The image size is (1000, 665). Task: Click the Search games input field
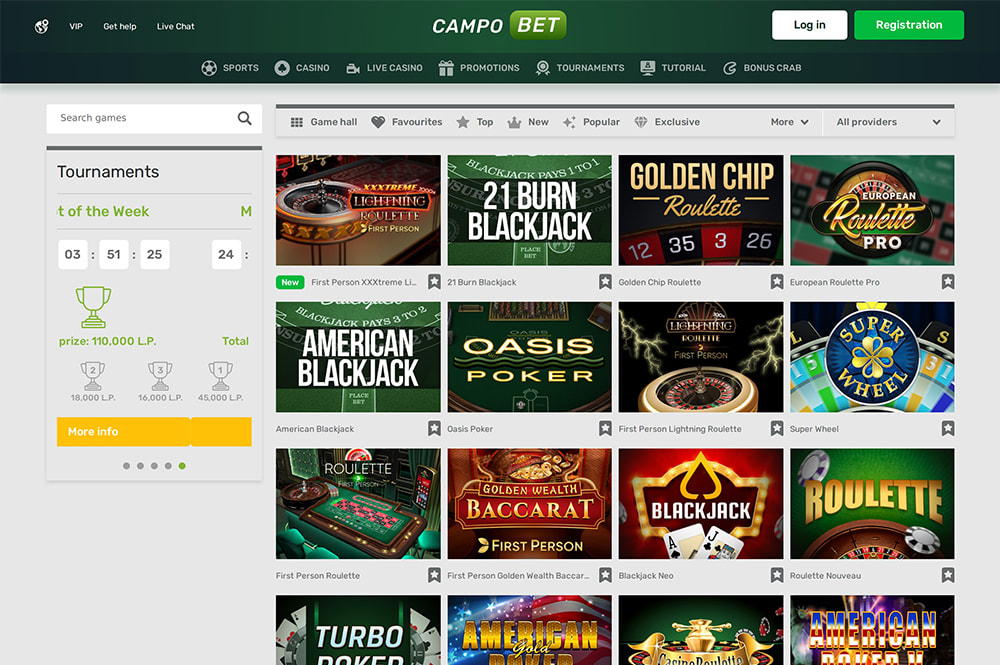(x=154, y=119)
